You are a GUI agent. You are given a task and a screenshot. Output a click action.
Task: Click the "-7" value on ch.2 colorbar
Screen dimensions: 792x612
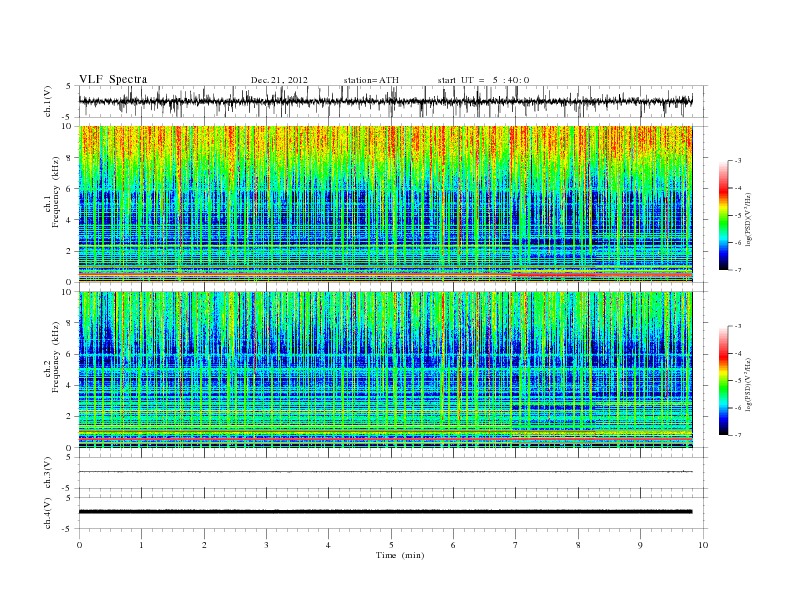738,435
